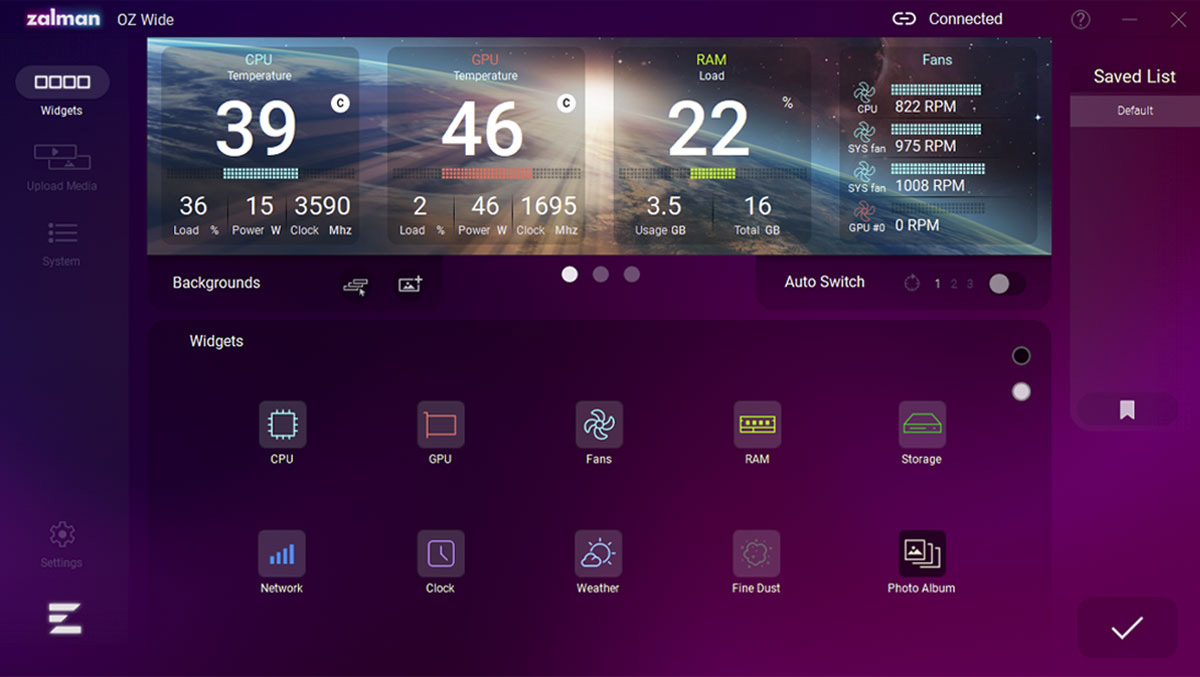Add the Clock widget
Screen dimensions: 1200x677
click(440, 553)
